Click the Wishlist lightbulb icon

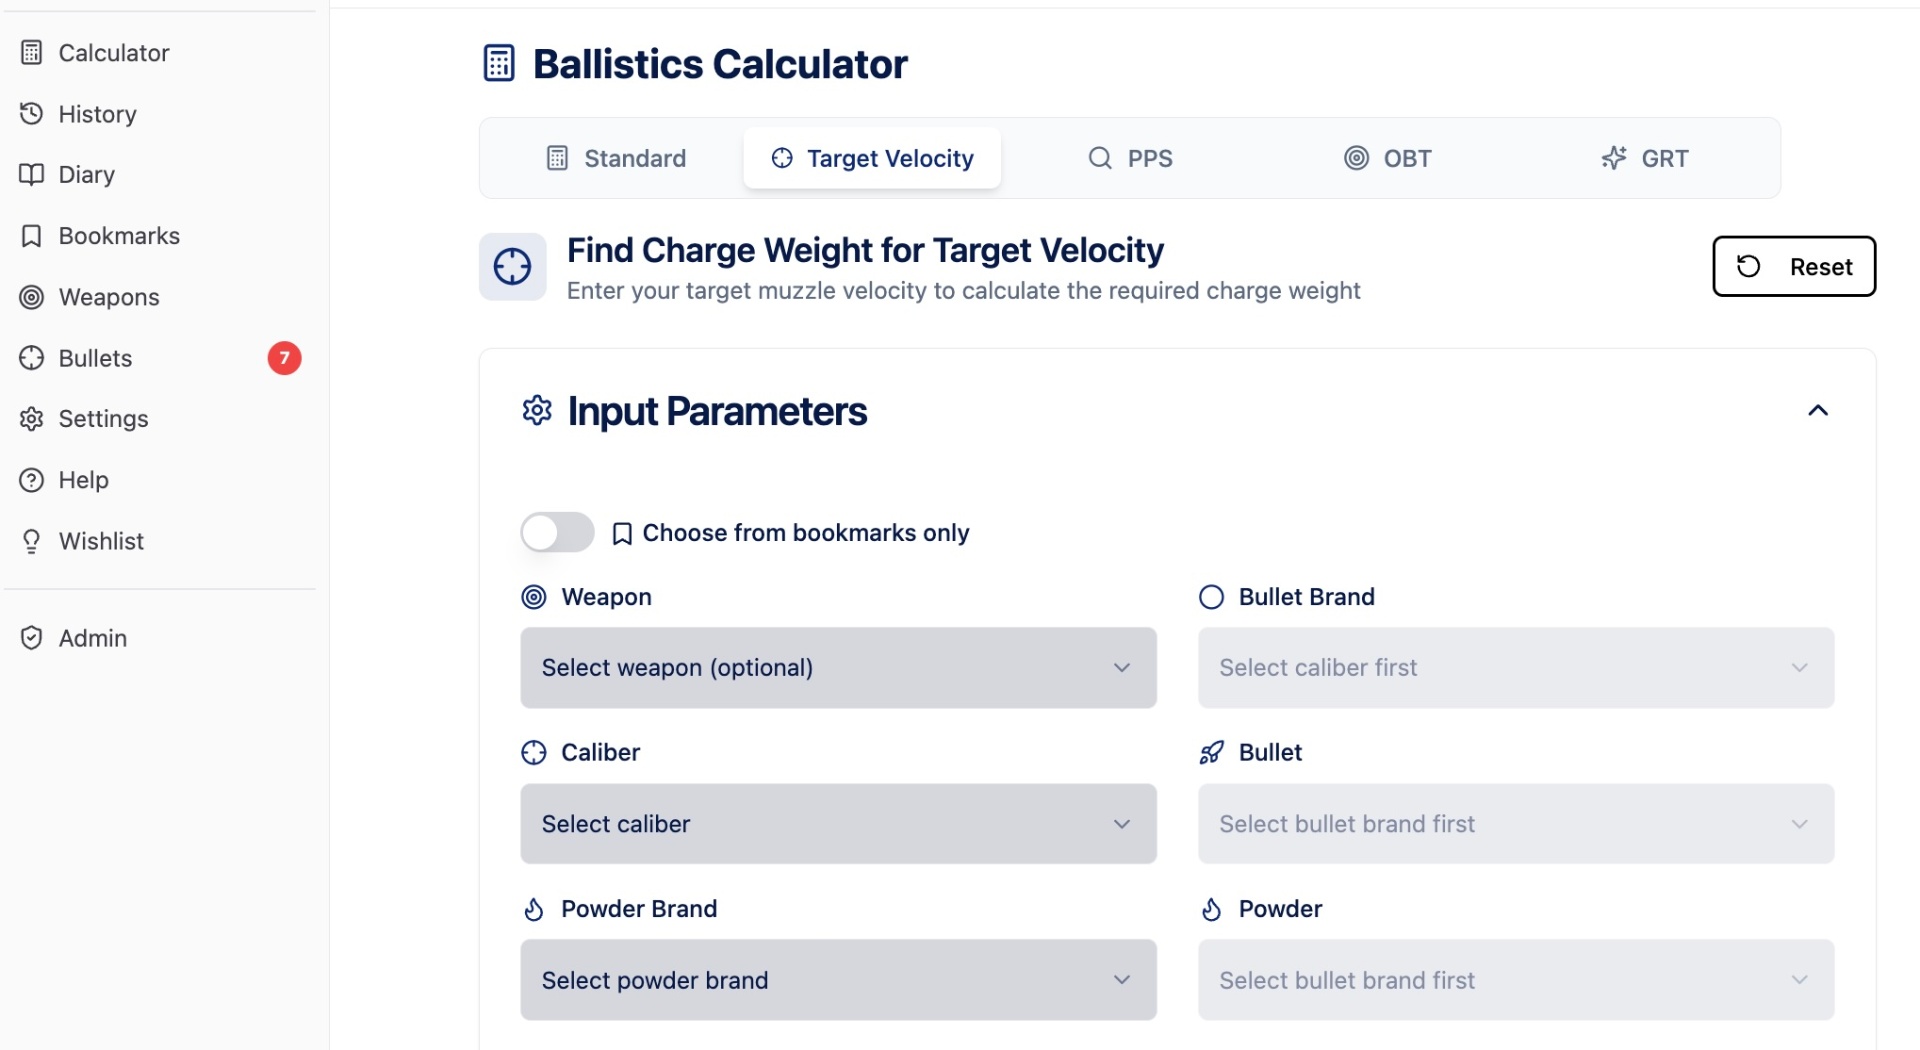(x=32, y=541)
